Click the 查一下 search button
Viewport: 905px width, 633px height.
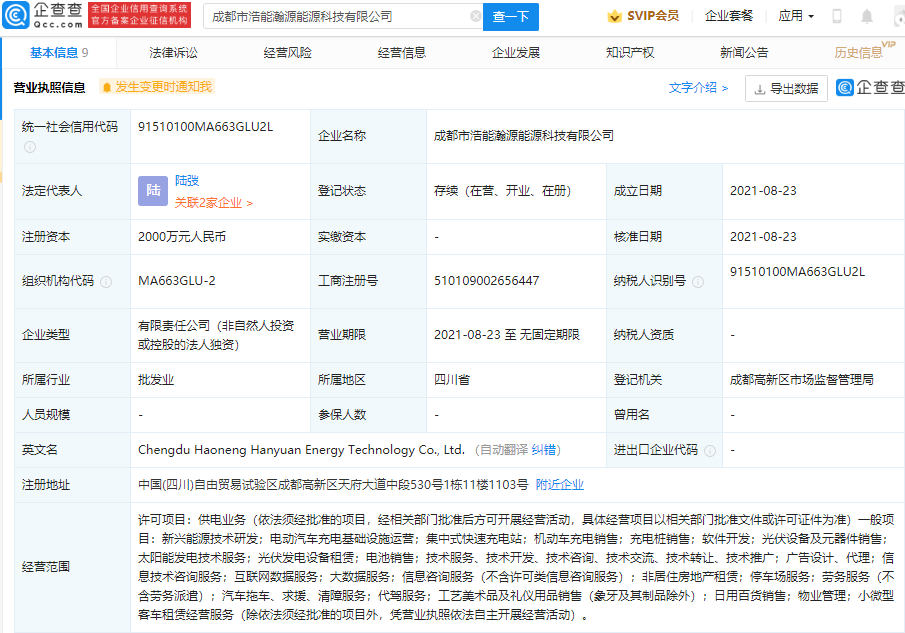pyautogui.click(x=512, y=16)
